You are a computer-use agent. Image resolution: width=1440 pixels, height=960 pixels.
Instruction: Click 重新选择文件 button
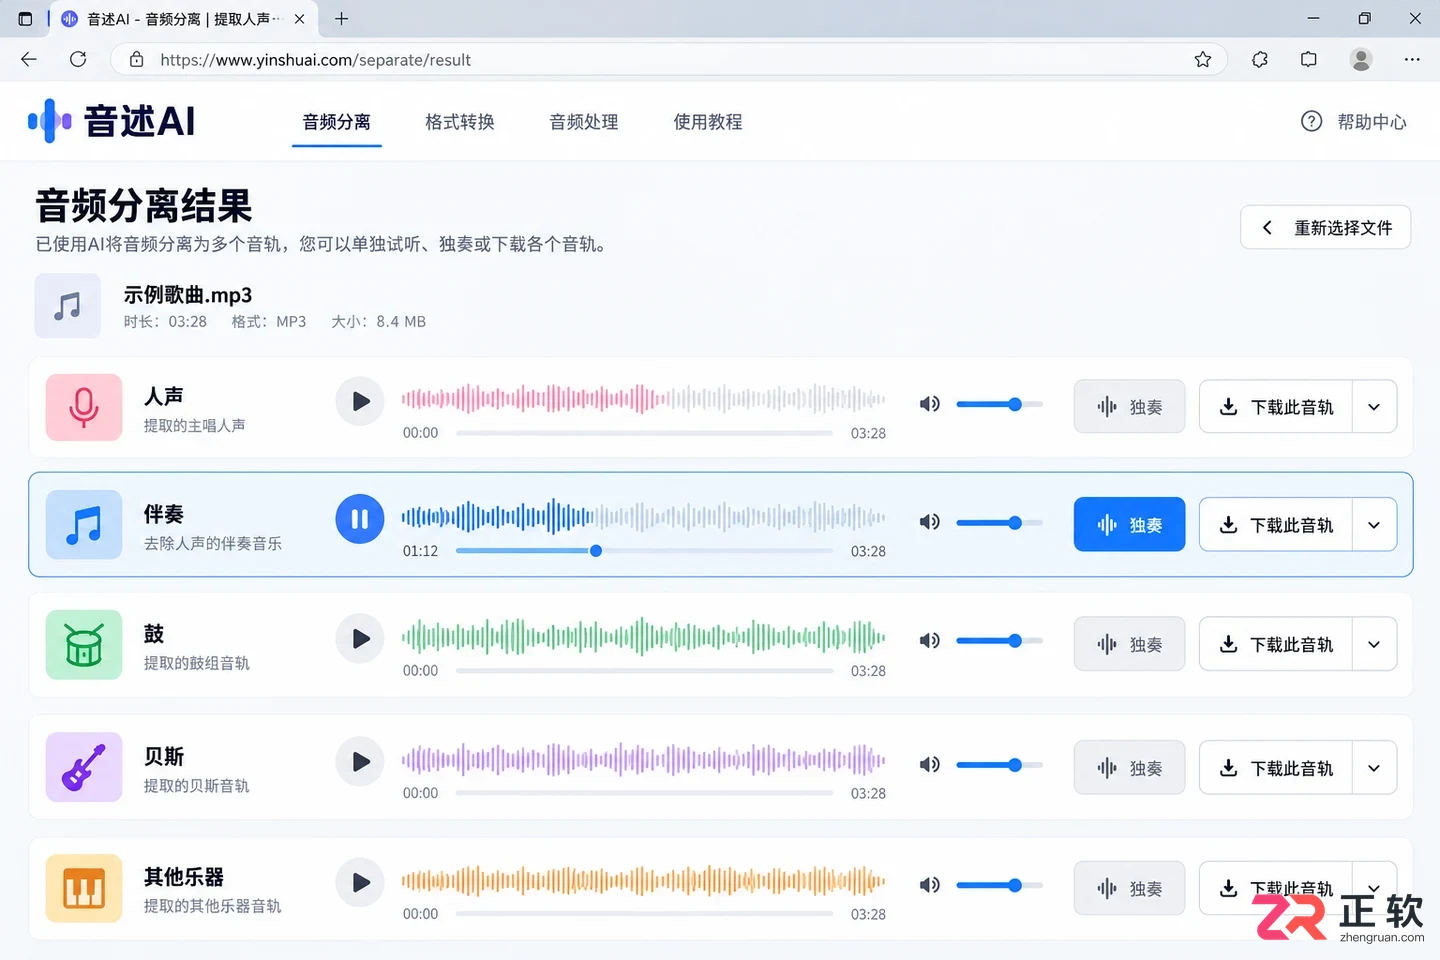(1325, 228)
